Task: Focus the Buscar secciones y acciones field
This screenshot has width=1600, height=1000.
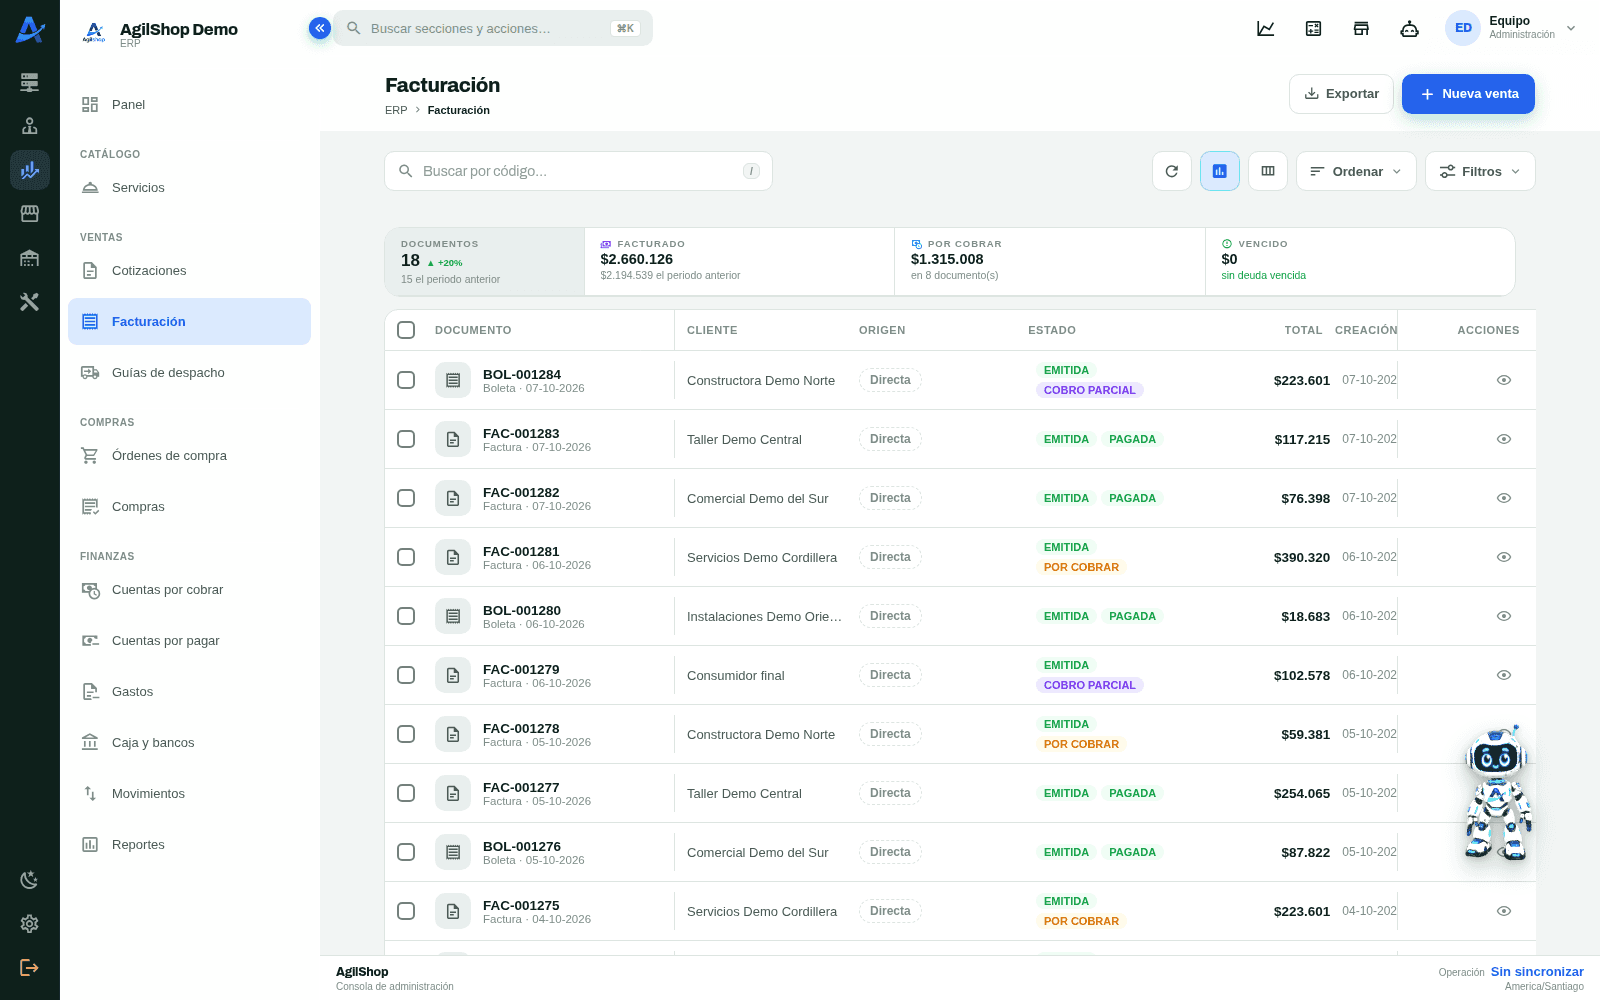Action: coord(493,28)
